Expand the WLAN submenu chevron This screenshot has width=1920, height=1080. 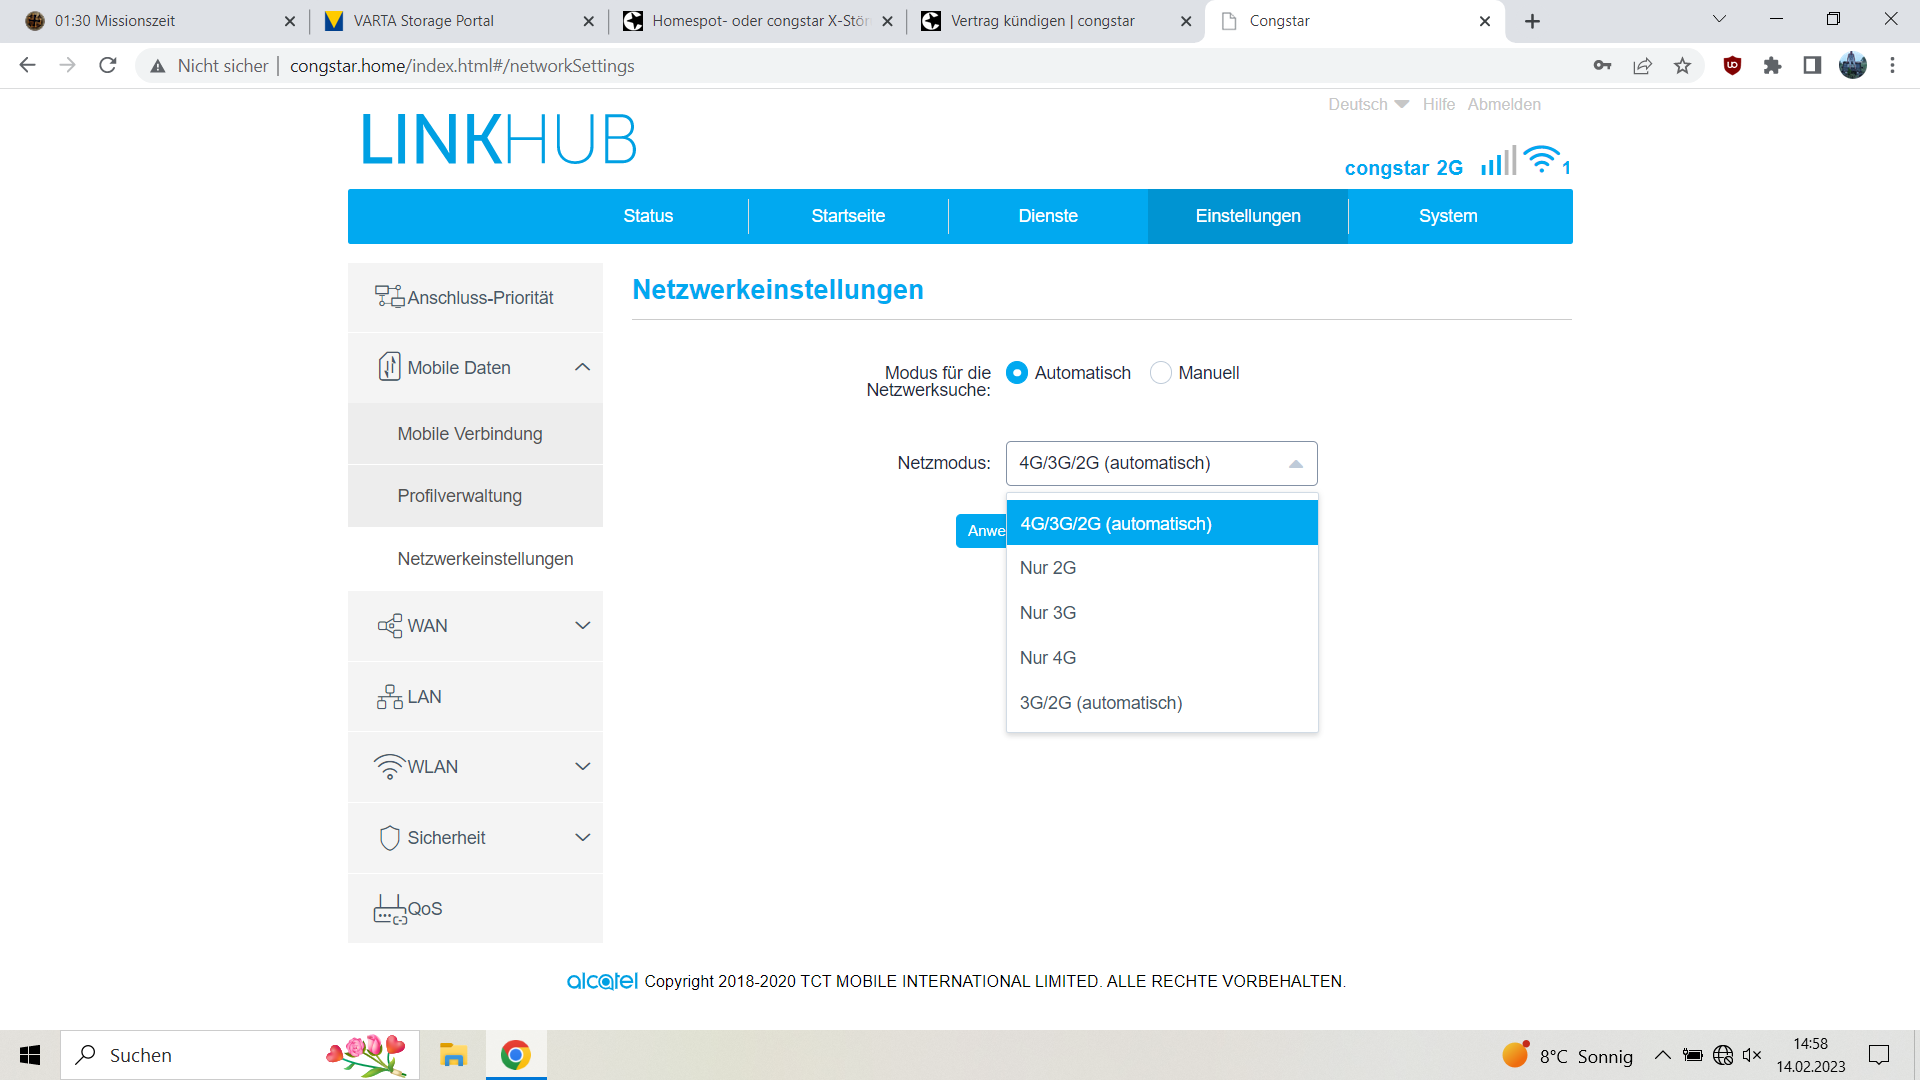582,766
